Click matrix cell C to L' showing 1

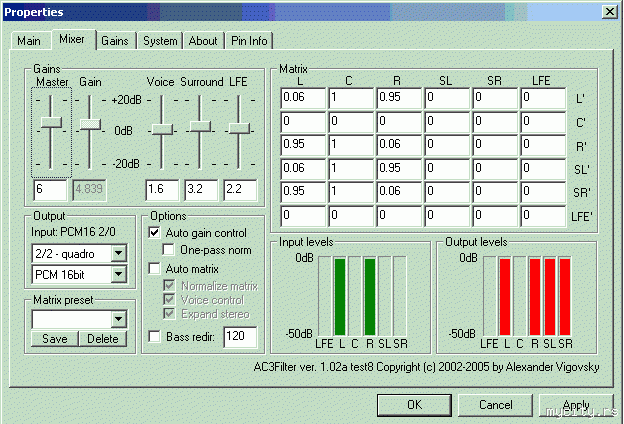[351, 98]
